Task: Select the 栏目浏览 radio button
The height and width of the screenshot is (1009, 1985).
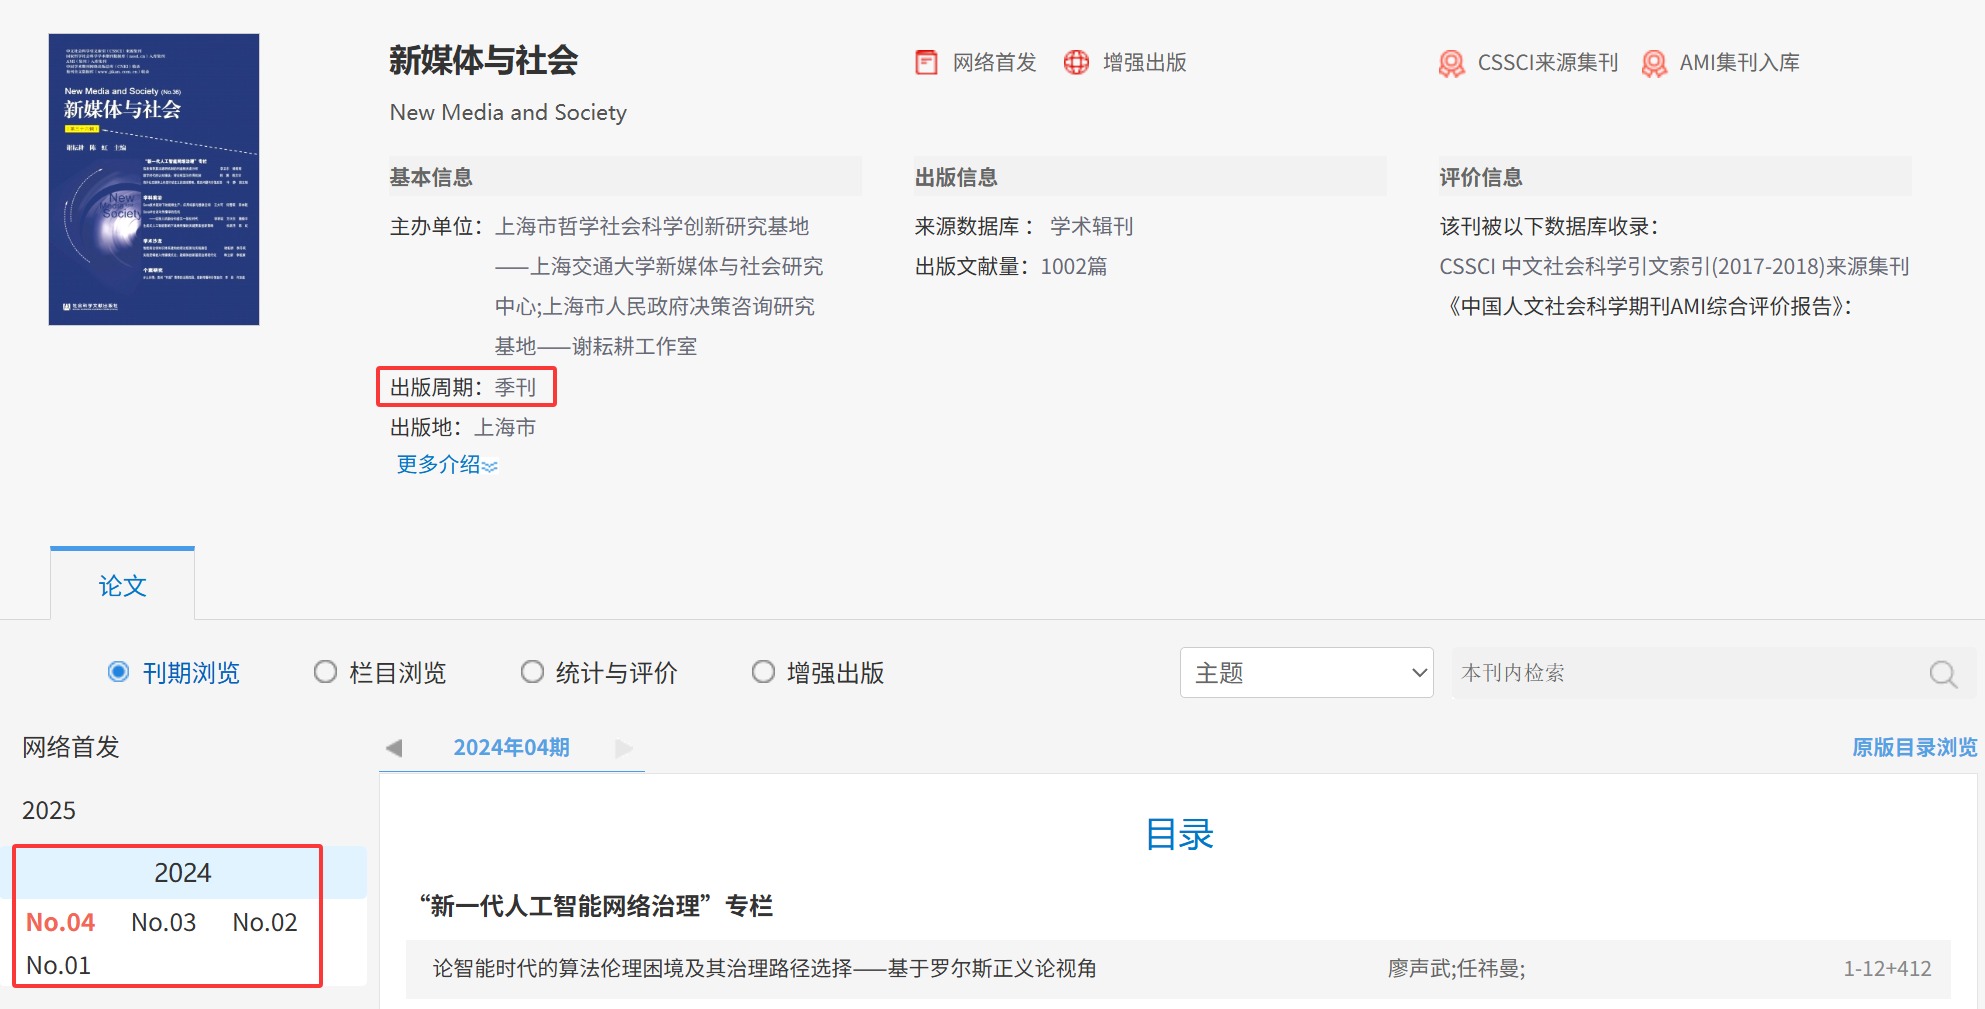Action: pyautogui.click(x=325, y=672)
